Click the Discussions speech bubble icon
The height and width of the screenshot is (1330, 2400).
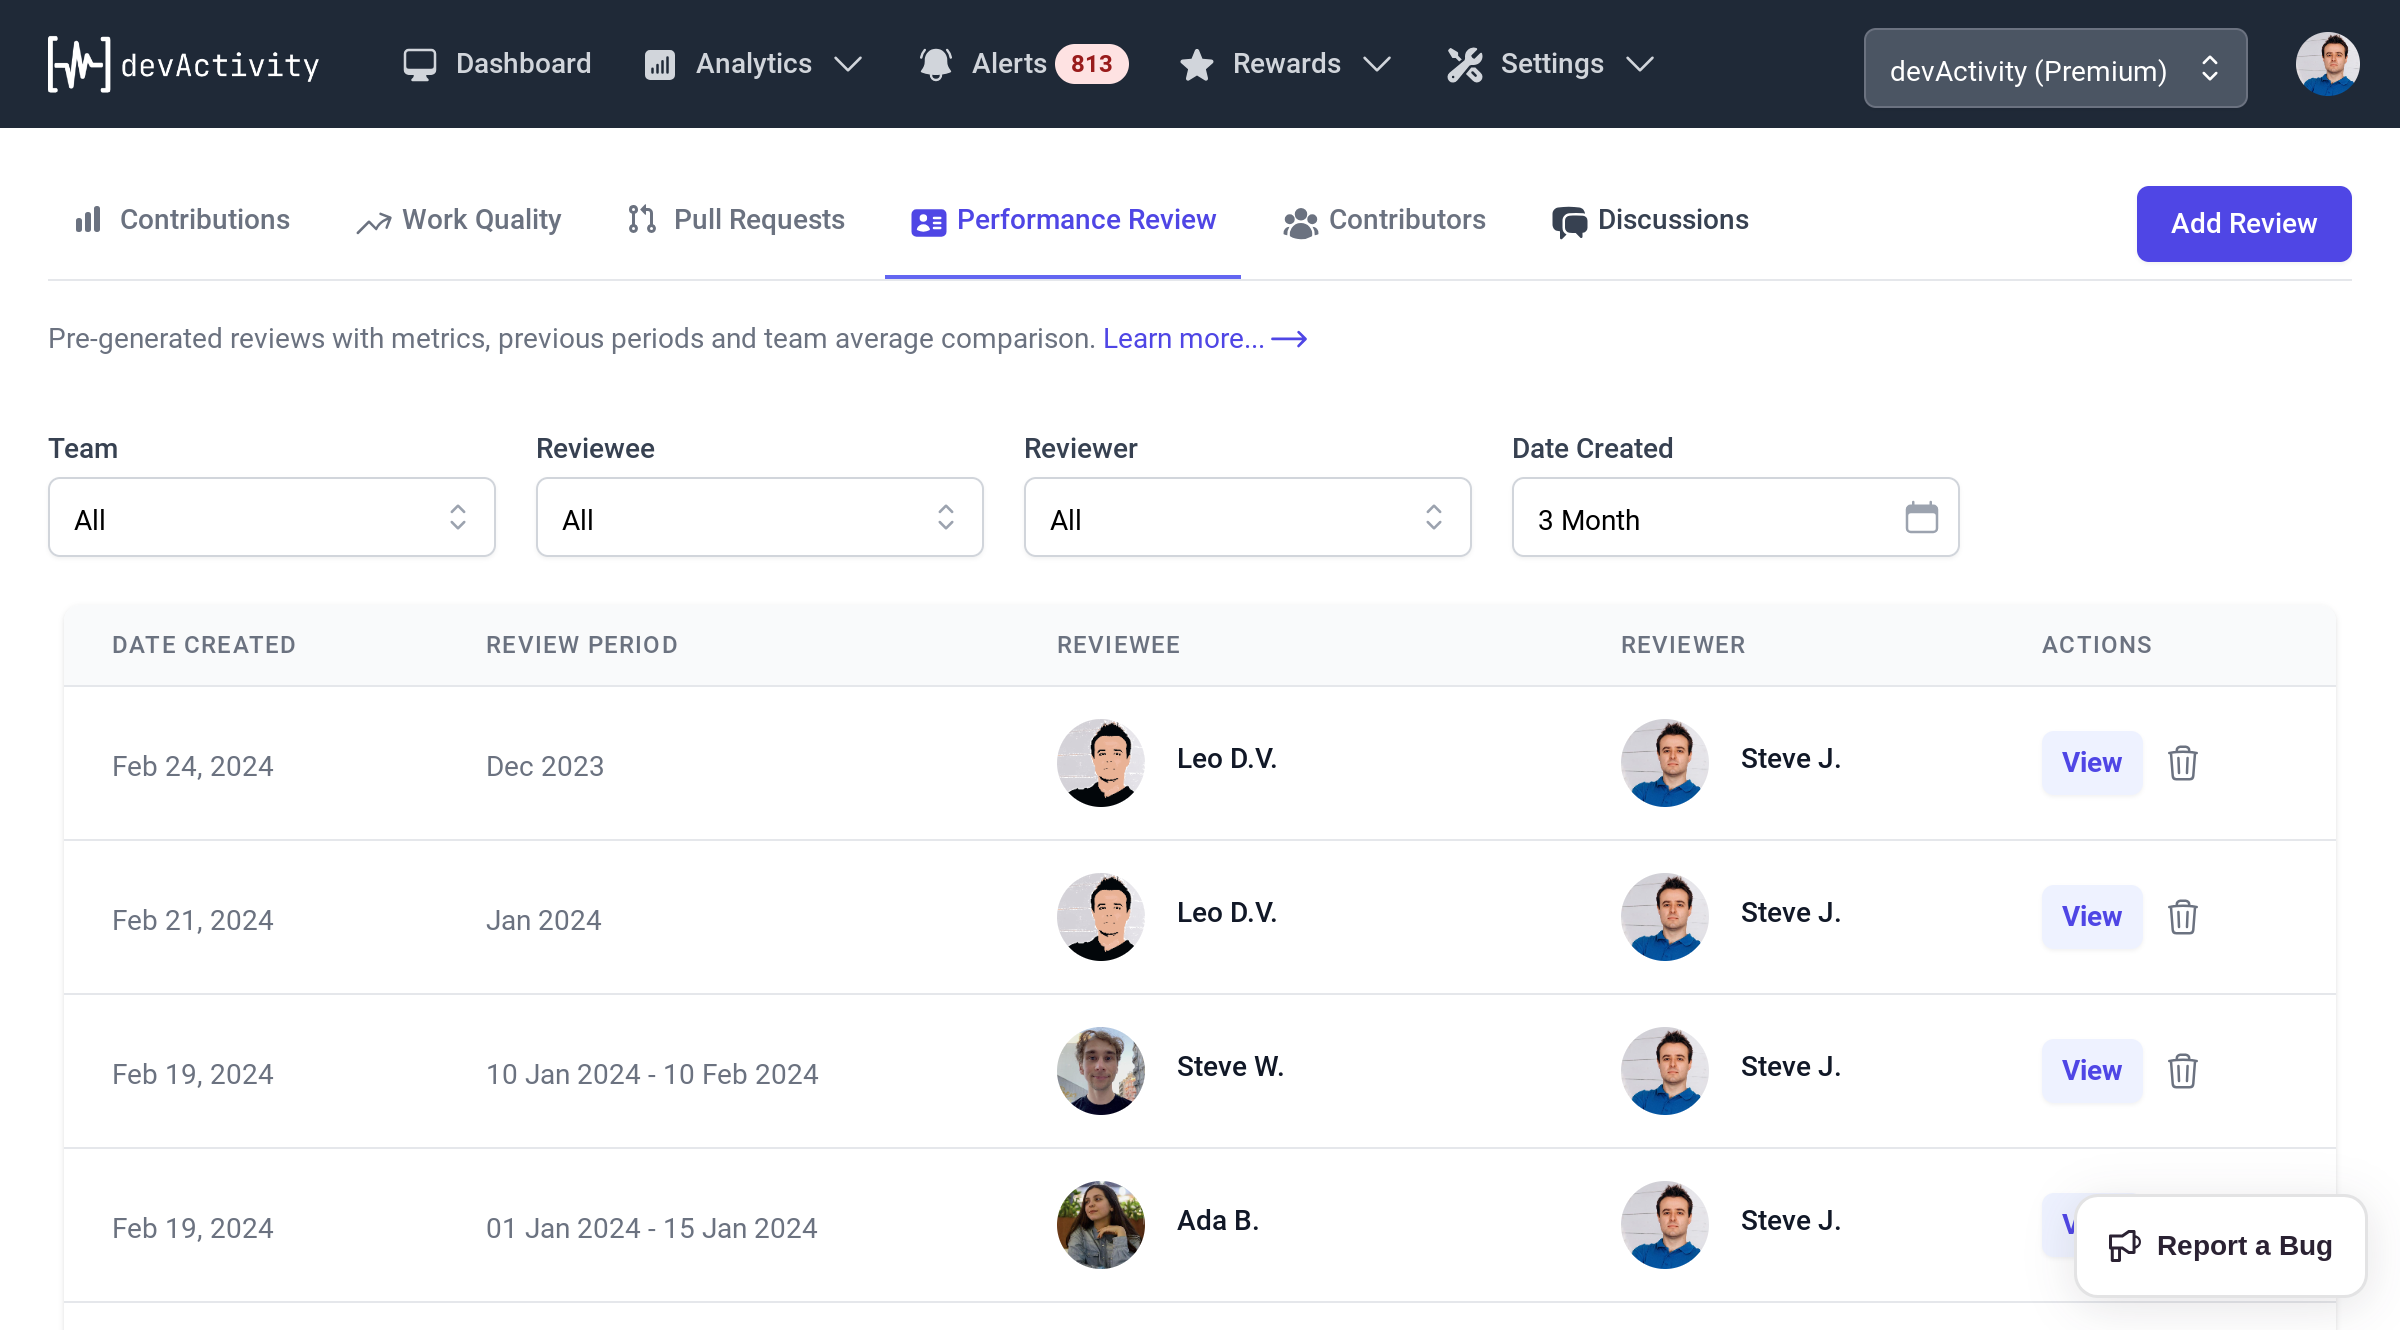coord(1569,219)
